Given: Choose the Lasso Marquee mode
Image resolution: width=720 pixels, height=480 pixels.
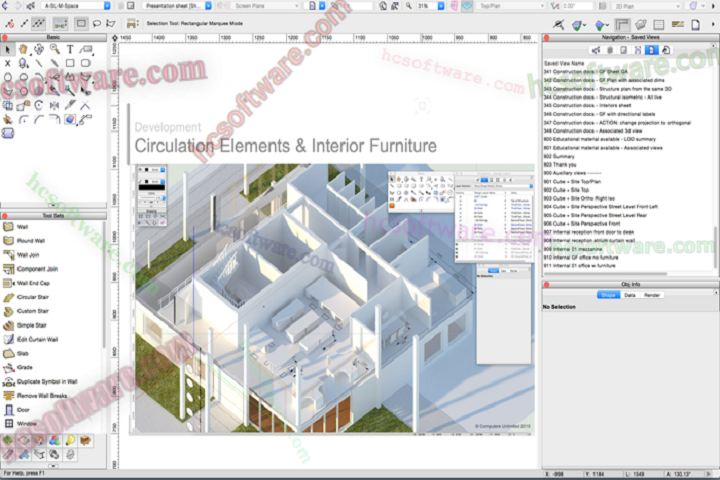Looking at the screenshot, I should (x=96, y=23).
